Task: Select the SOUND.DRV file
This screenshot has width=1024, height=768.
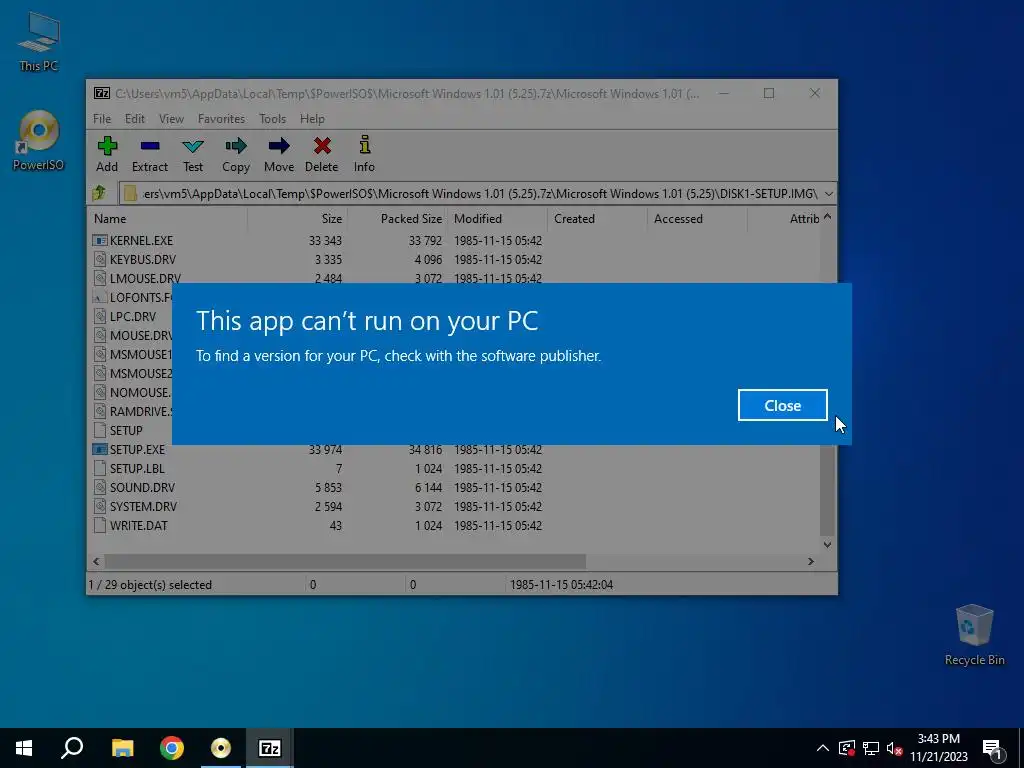Action: tap(142, 487)
